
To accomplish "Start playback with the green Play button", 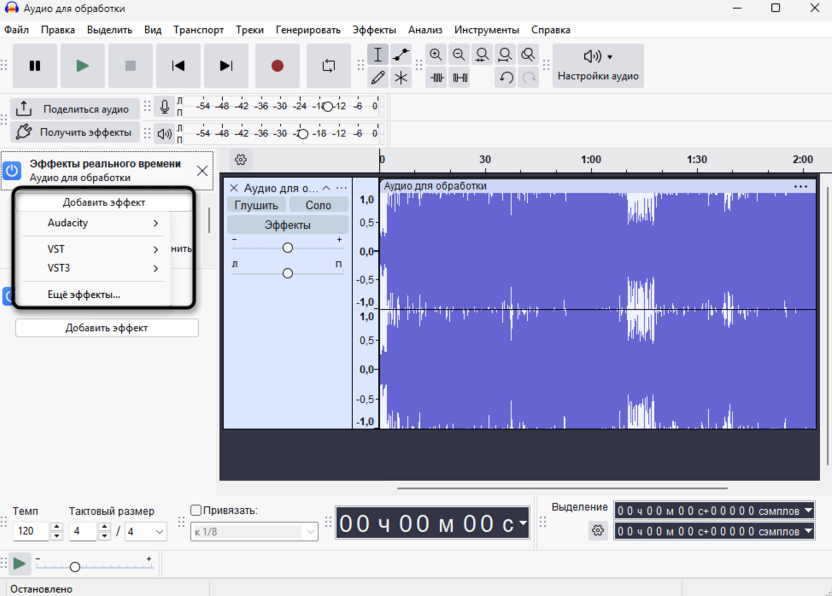I will [x=82, y=66].
